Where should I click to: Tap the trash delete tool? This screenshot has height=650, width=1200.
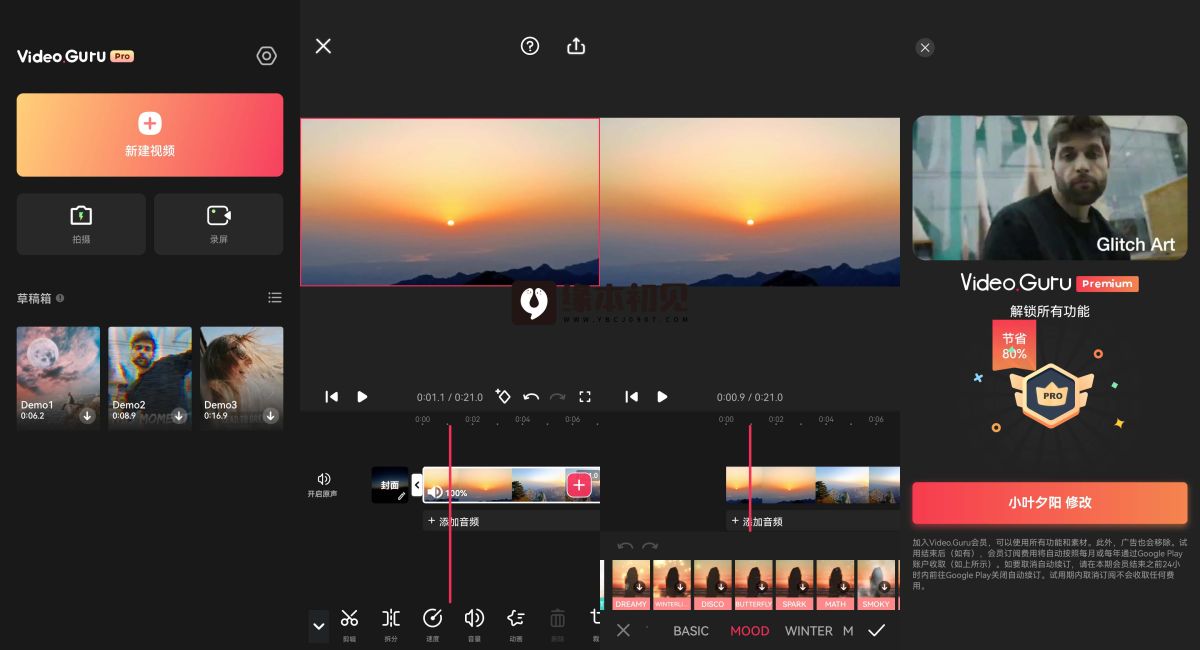pyautogui.click(x=558, y=624)
